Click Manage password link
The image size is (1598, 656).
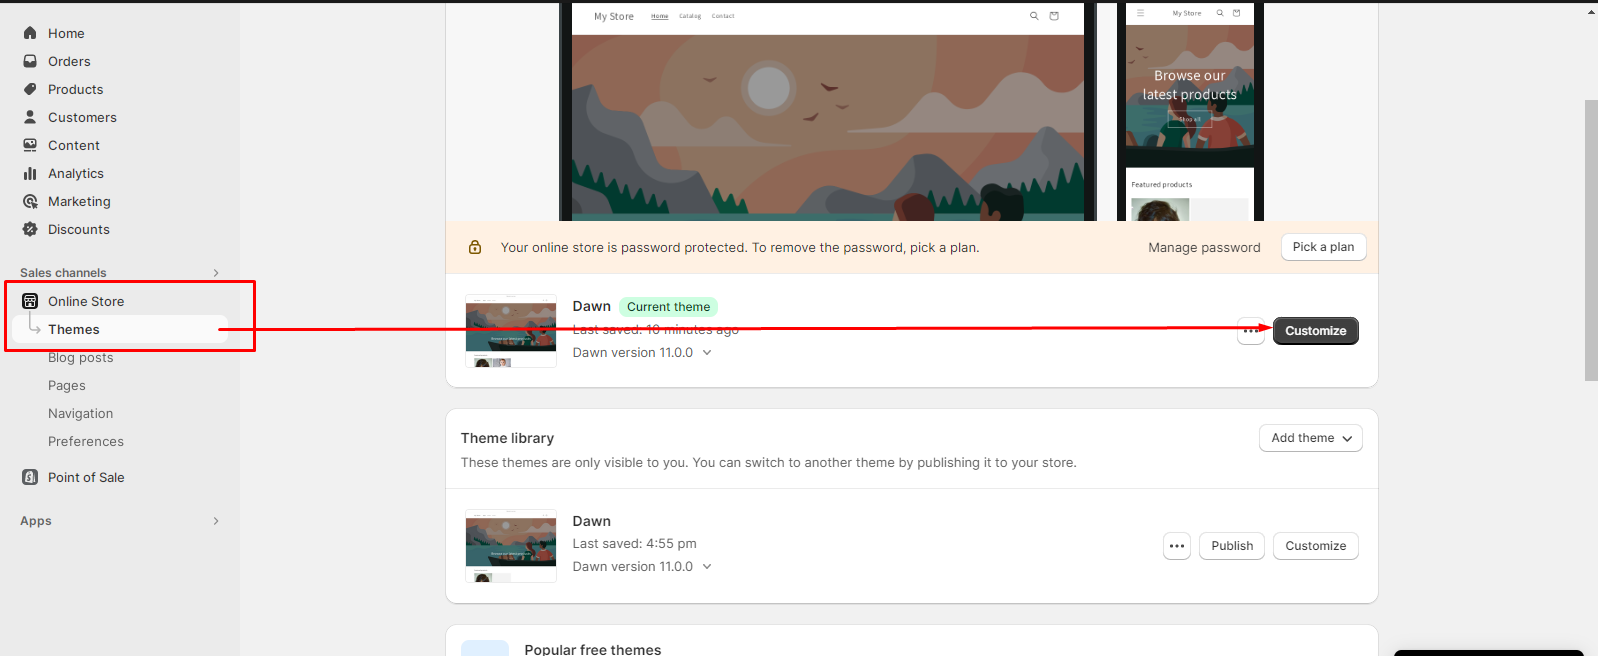[x=1204, y=247]
